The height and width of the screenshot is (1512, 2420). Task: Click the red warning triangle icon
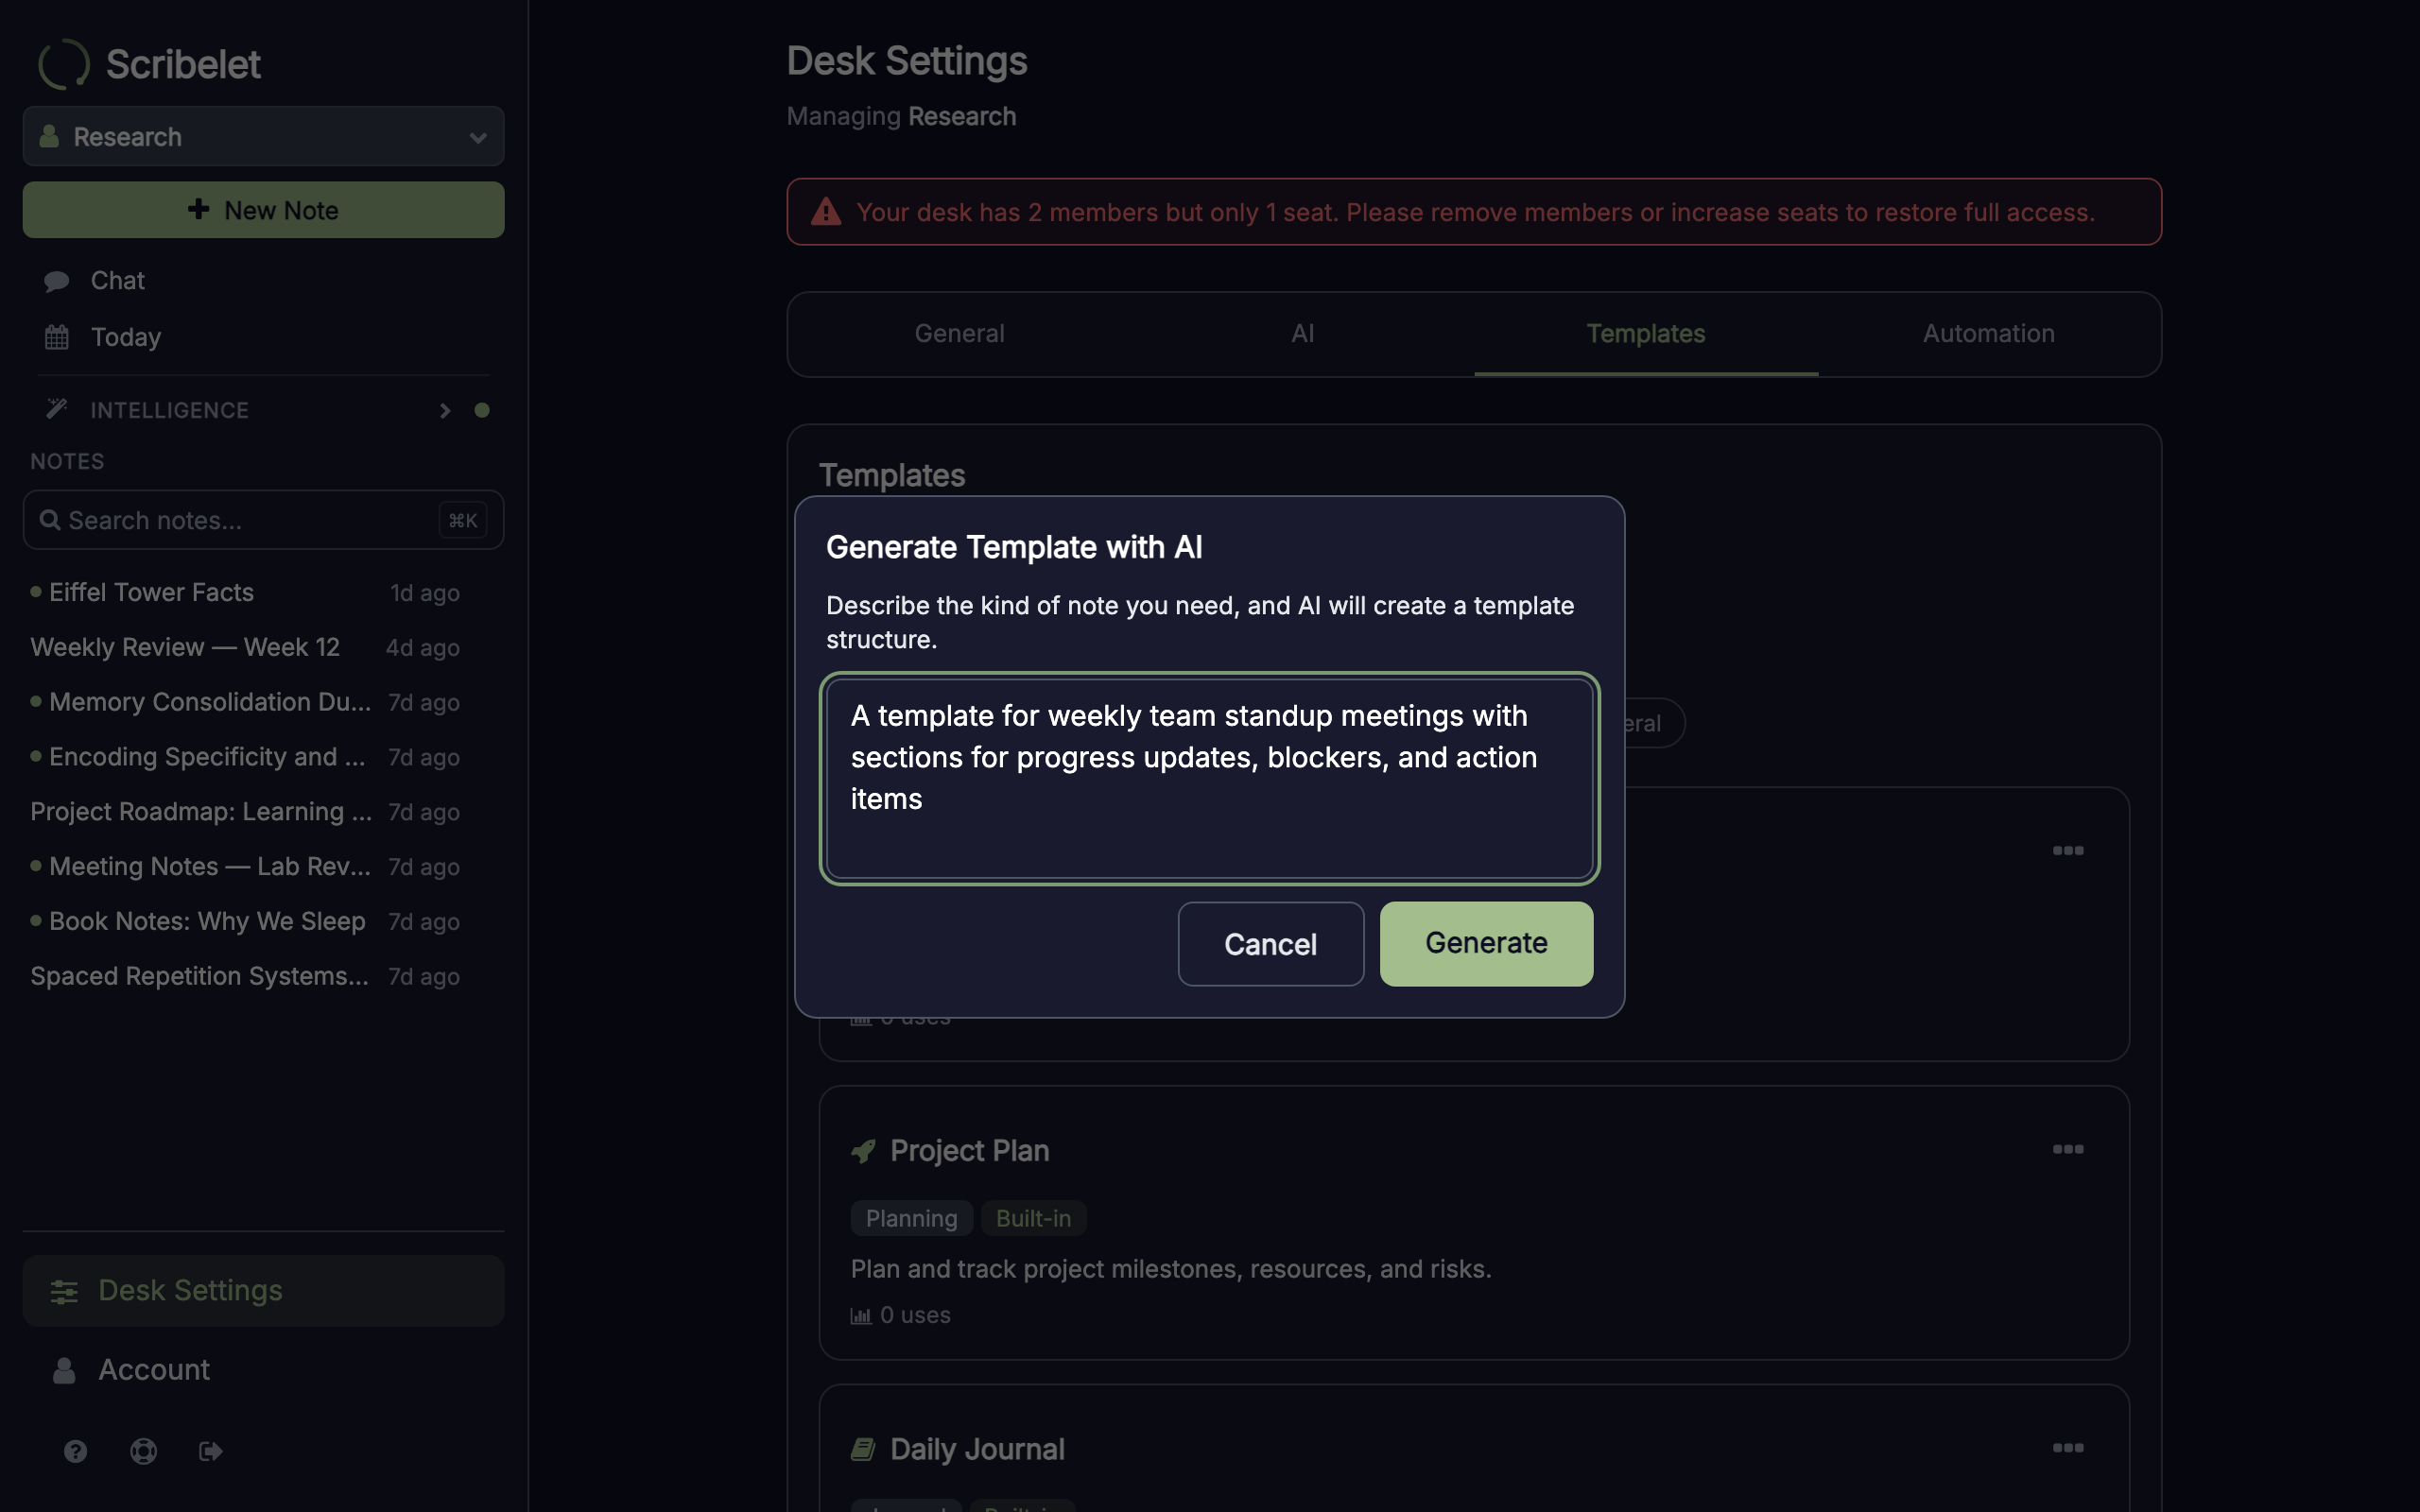[826, 212]
